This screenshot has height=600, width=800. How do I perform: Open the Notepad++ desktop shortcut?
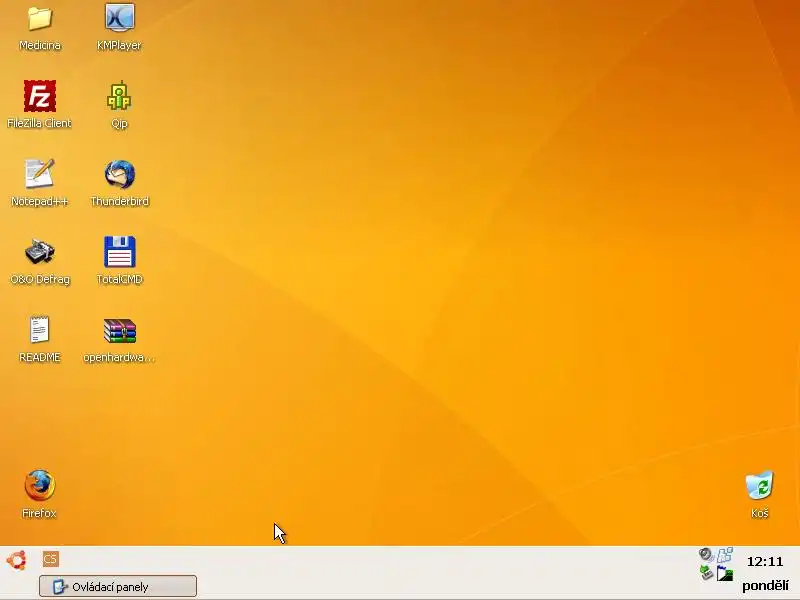coord(40,173)
